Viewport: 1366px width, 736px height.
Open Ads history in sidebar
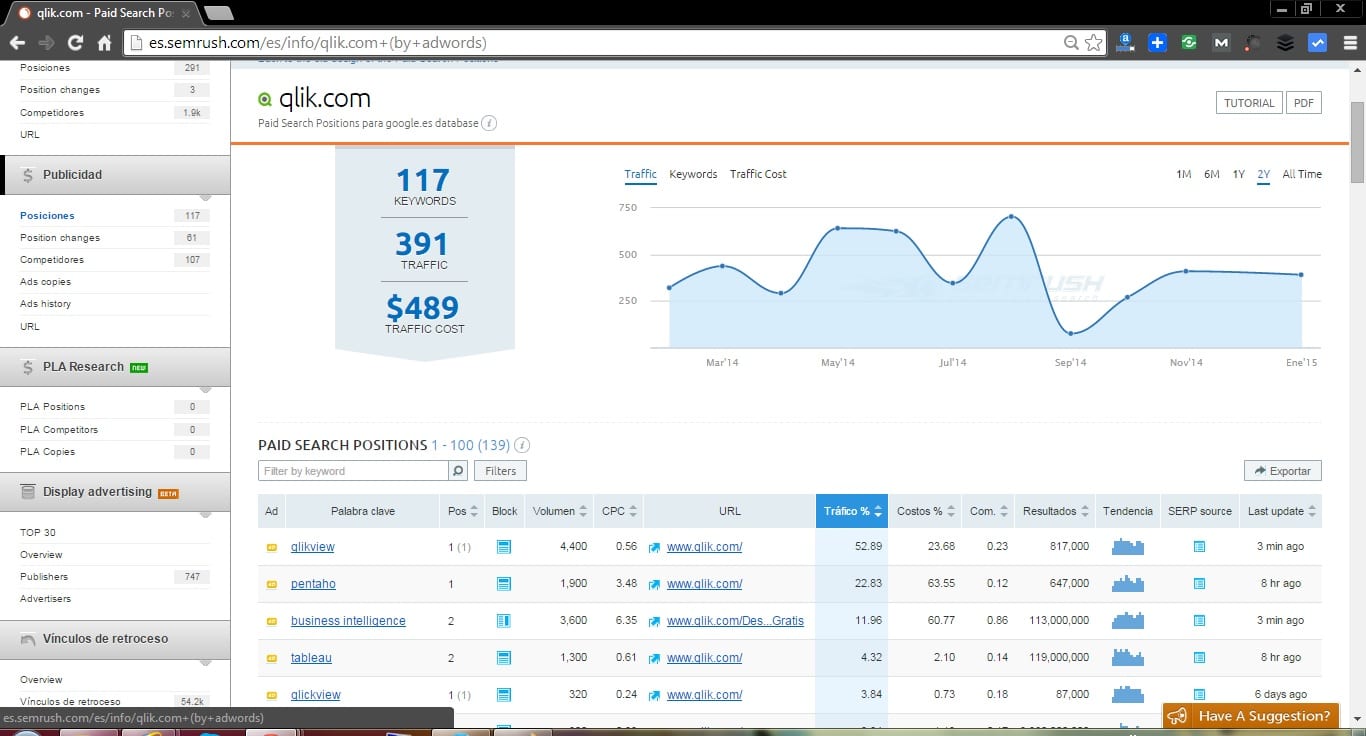point(45,304)
